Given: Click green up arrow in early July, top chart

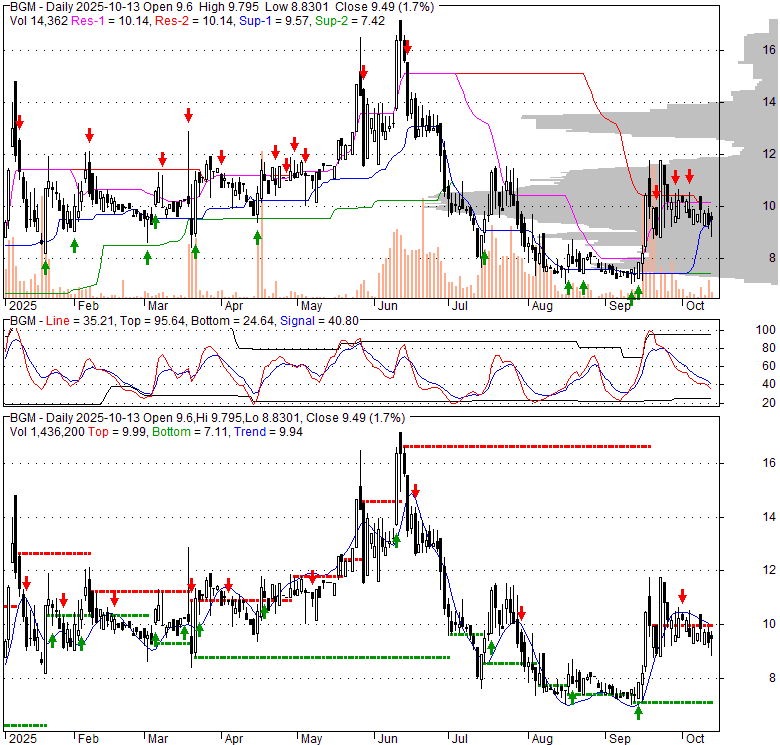Looking at the screenshot, I should click(x=484, y=258).
